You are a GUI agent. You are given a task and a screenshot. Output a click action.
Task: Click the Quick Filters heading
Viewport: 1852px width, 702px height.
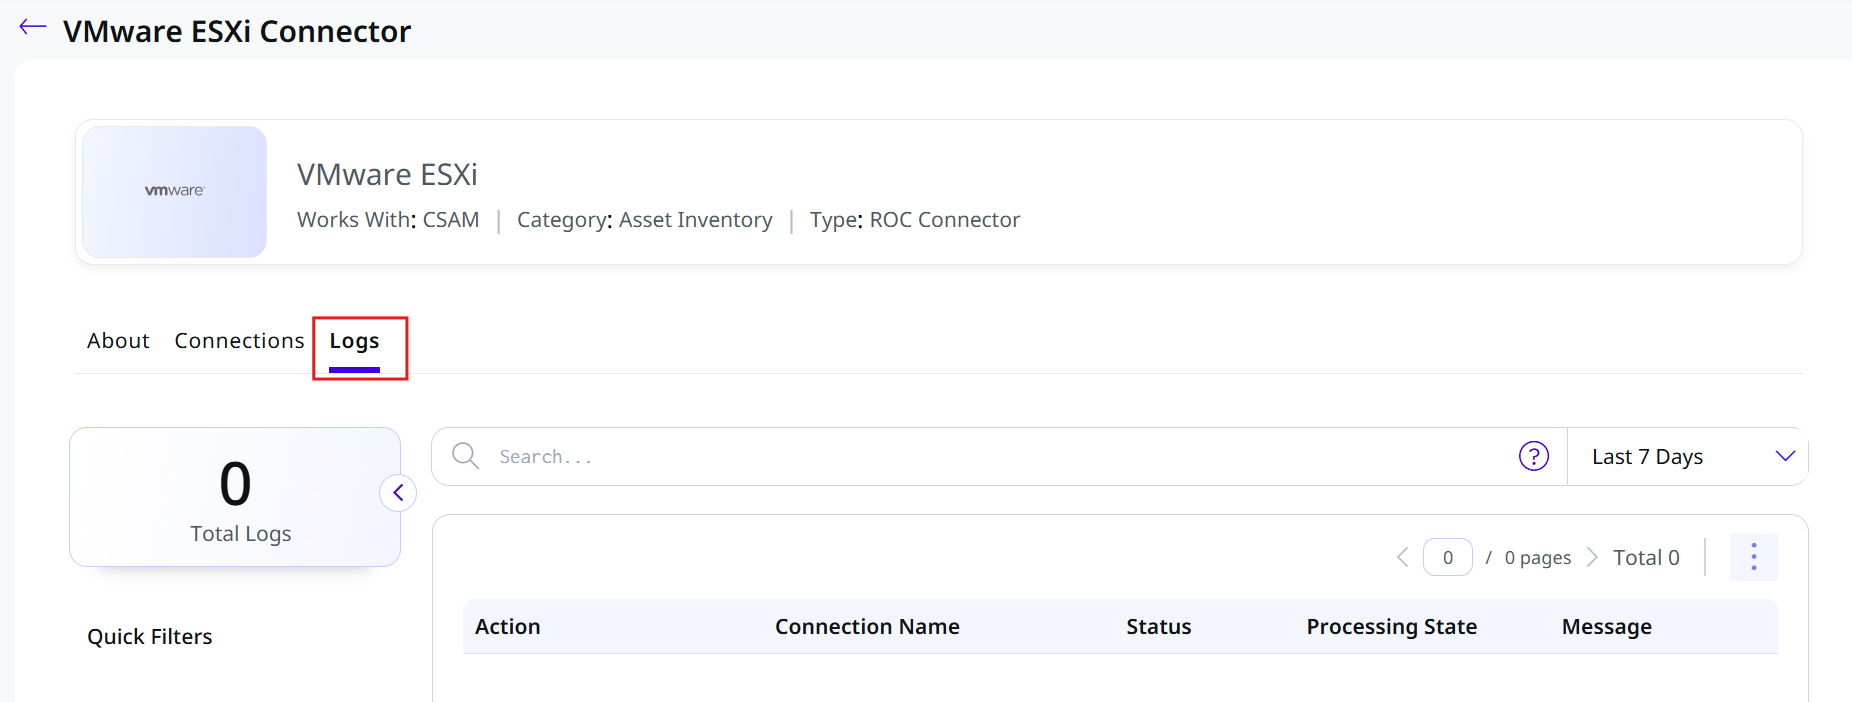(x=150, y=637)
